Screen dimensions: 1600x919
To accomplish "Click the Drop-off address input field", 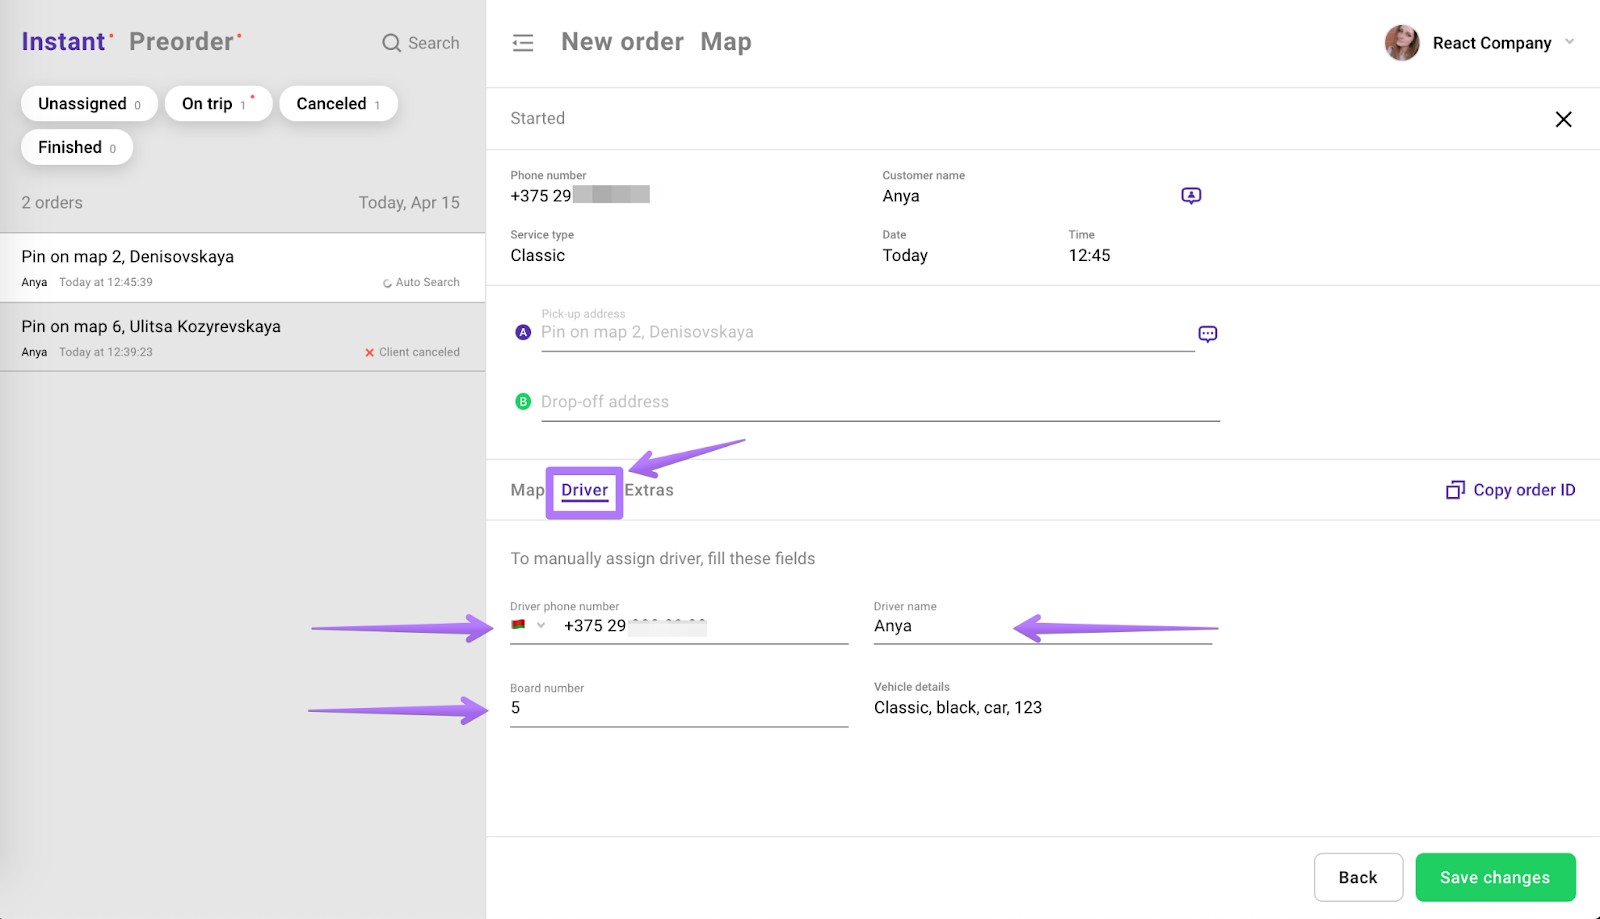I will point(880,402).
